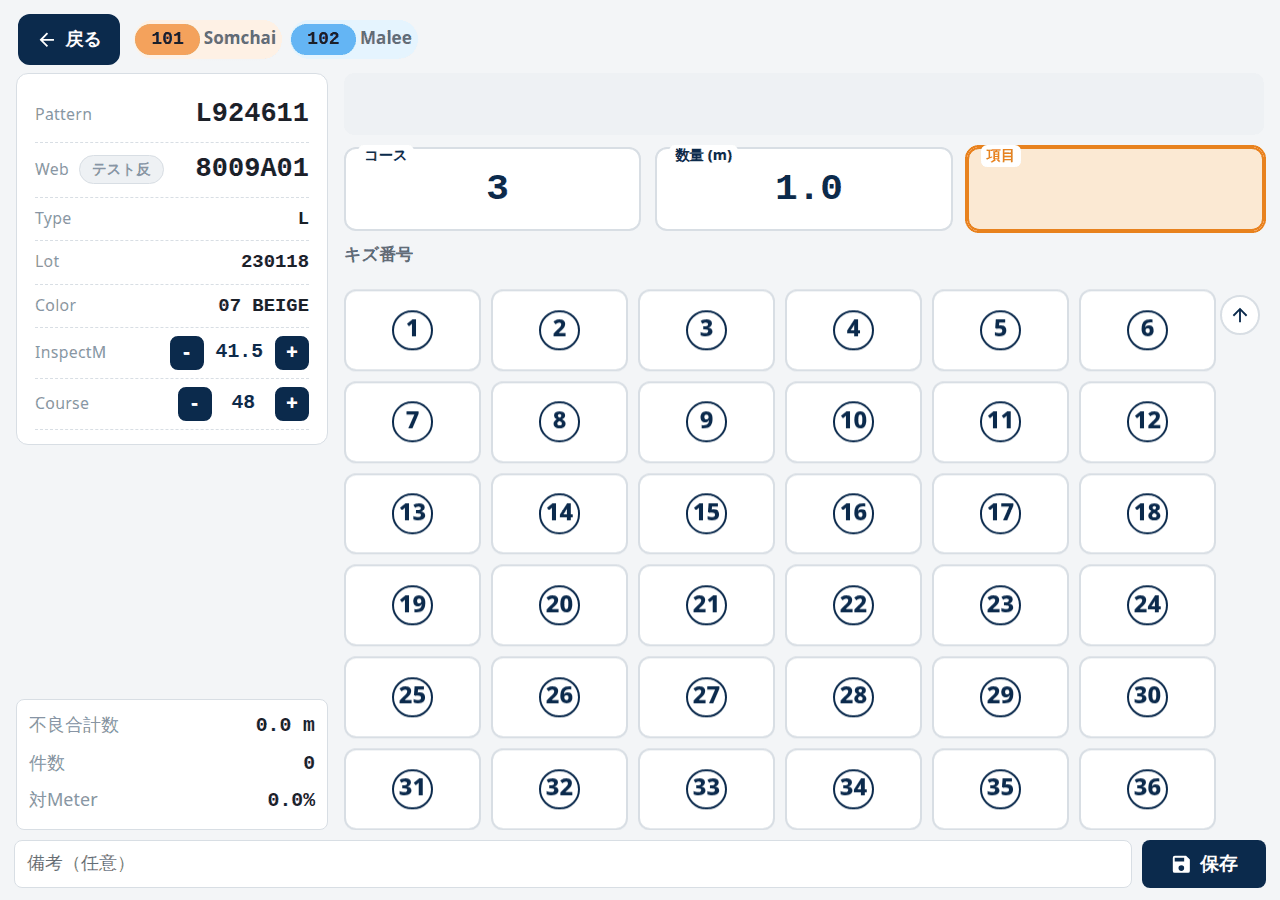Select defect number 26

[559, 697]
